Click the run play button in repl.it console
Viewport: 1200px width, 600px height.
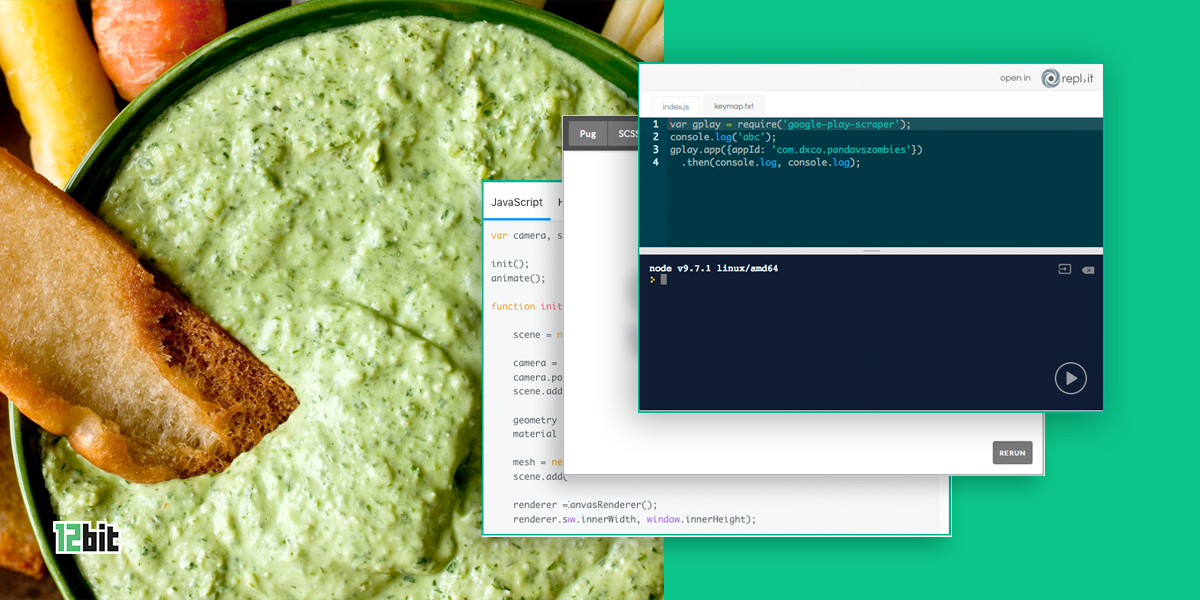[1071, 378]
